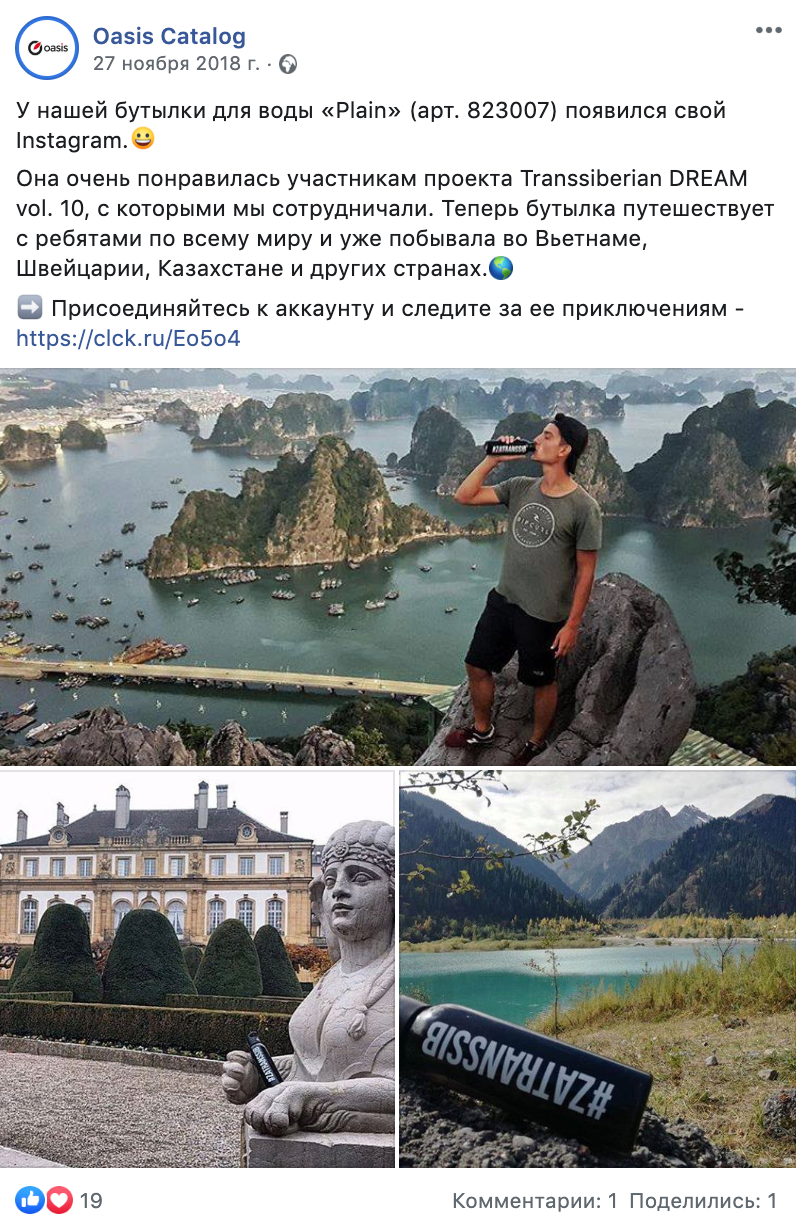Image resolution: width=796 pixels, height=1232 pixels.
Task: Click the smiling face emoji after Instagram
Action: (144, 139)
